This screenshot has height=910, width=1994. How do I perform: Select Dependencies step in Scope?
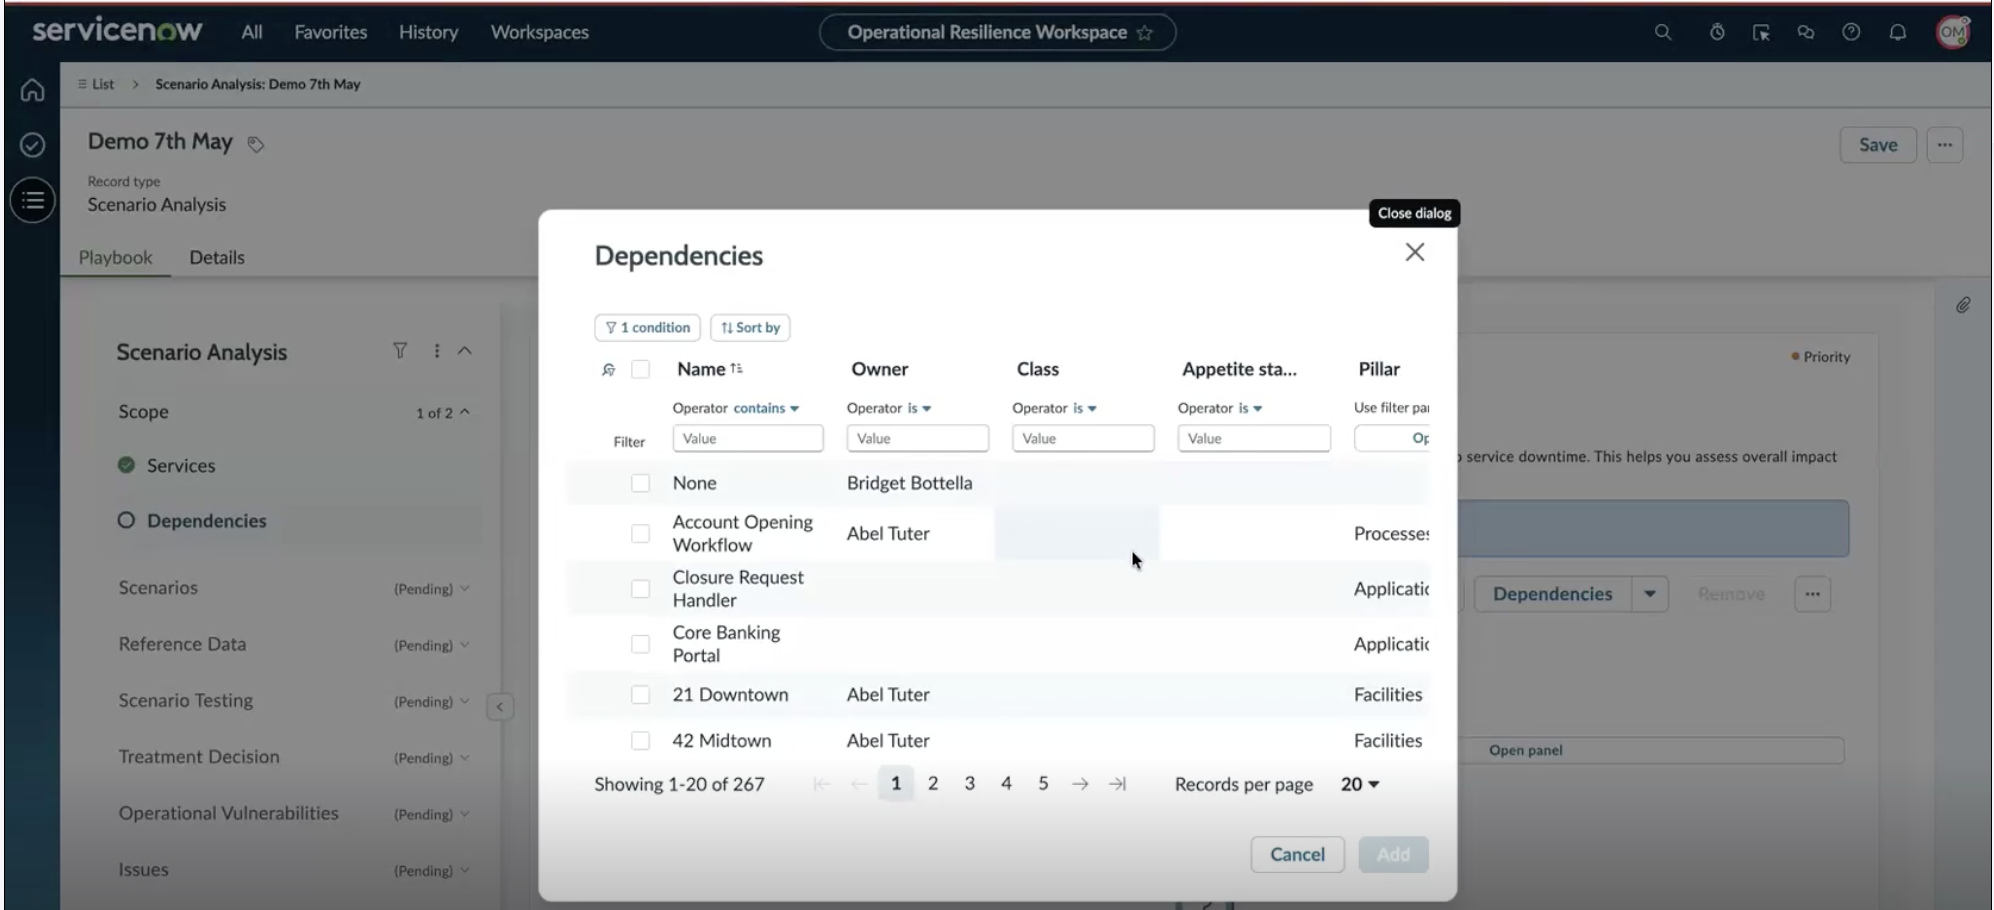(x=207, y=521)
